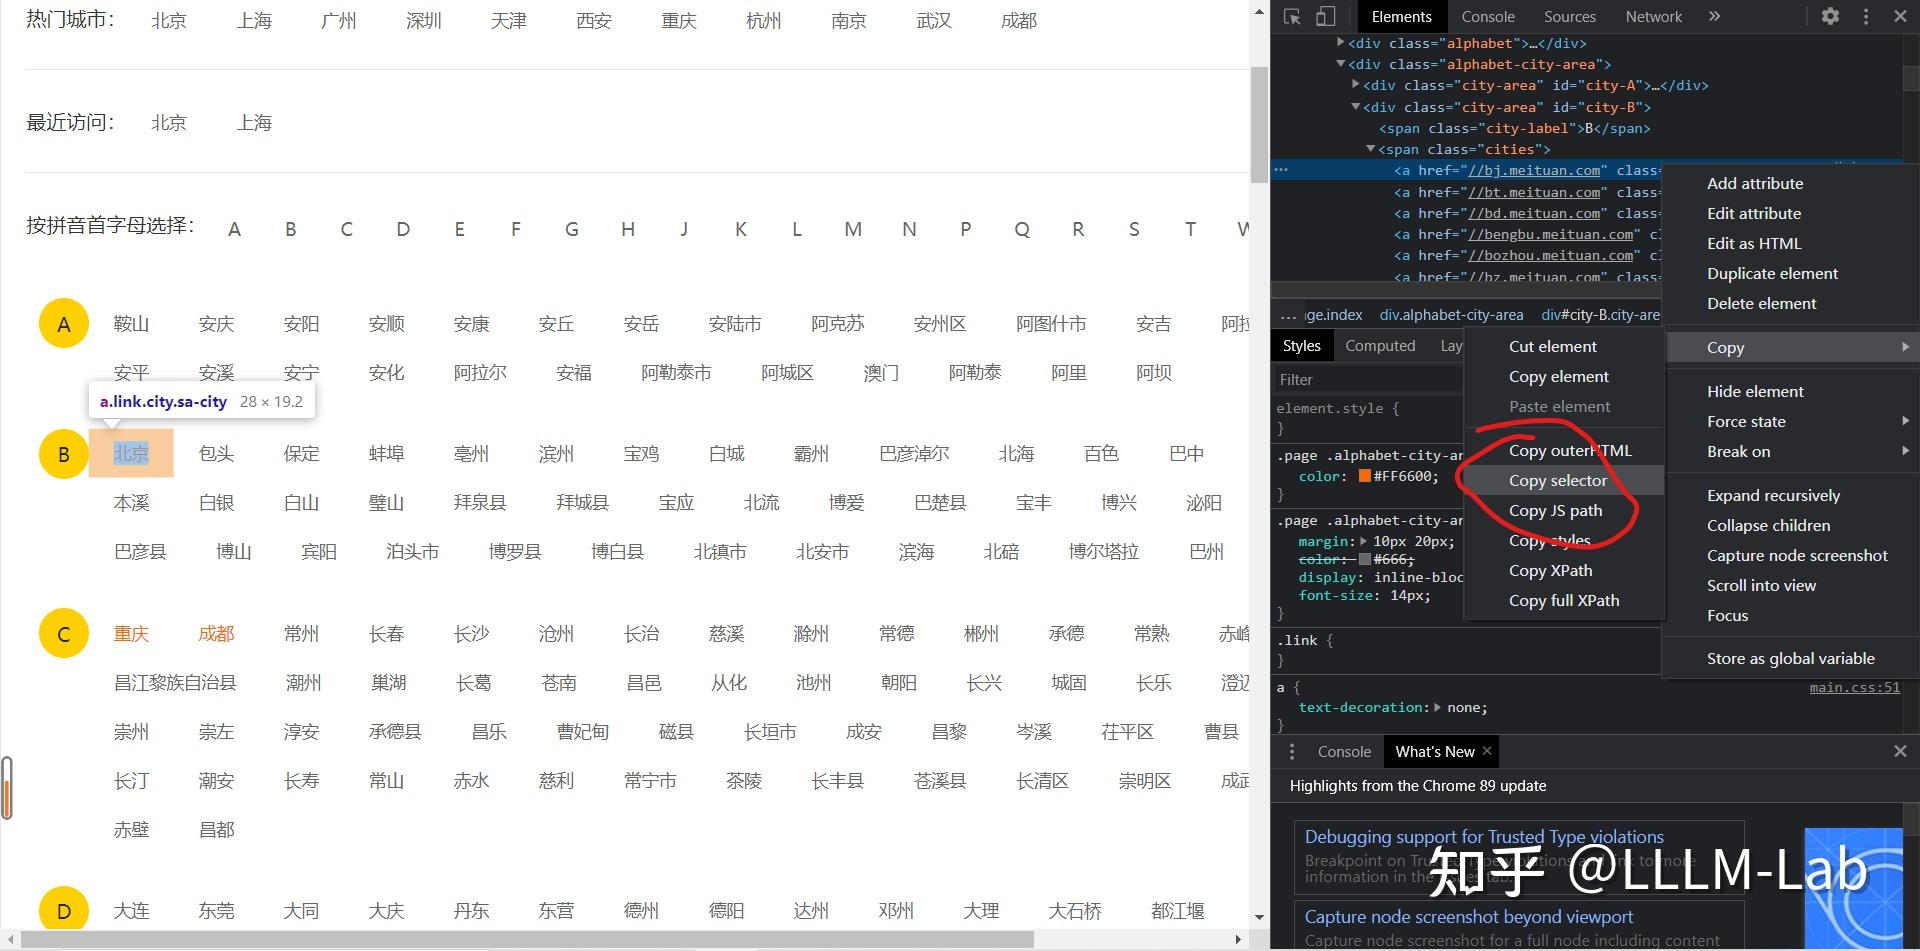Click the orange #FF6600 color swatch

point(1366,476)
